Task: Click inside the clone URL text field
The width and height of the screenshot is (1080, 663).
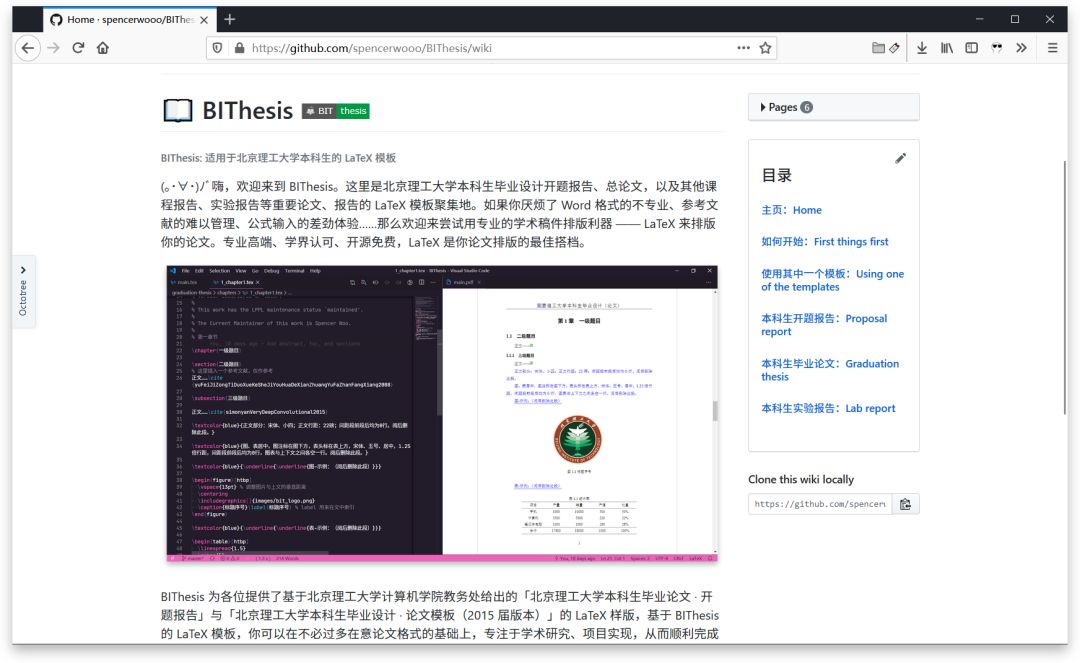Action: pos(818,504)
